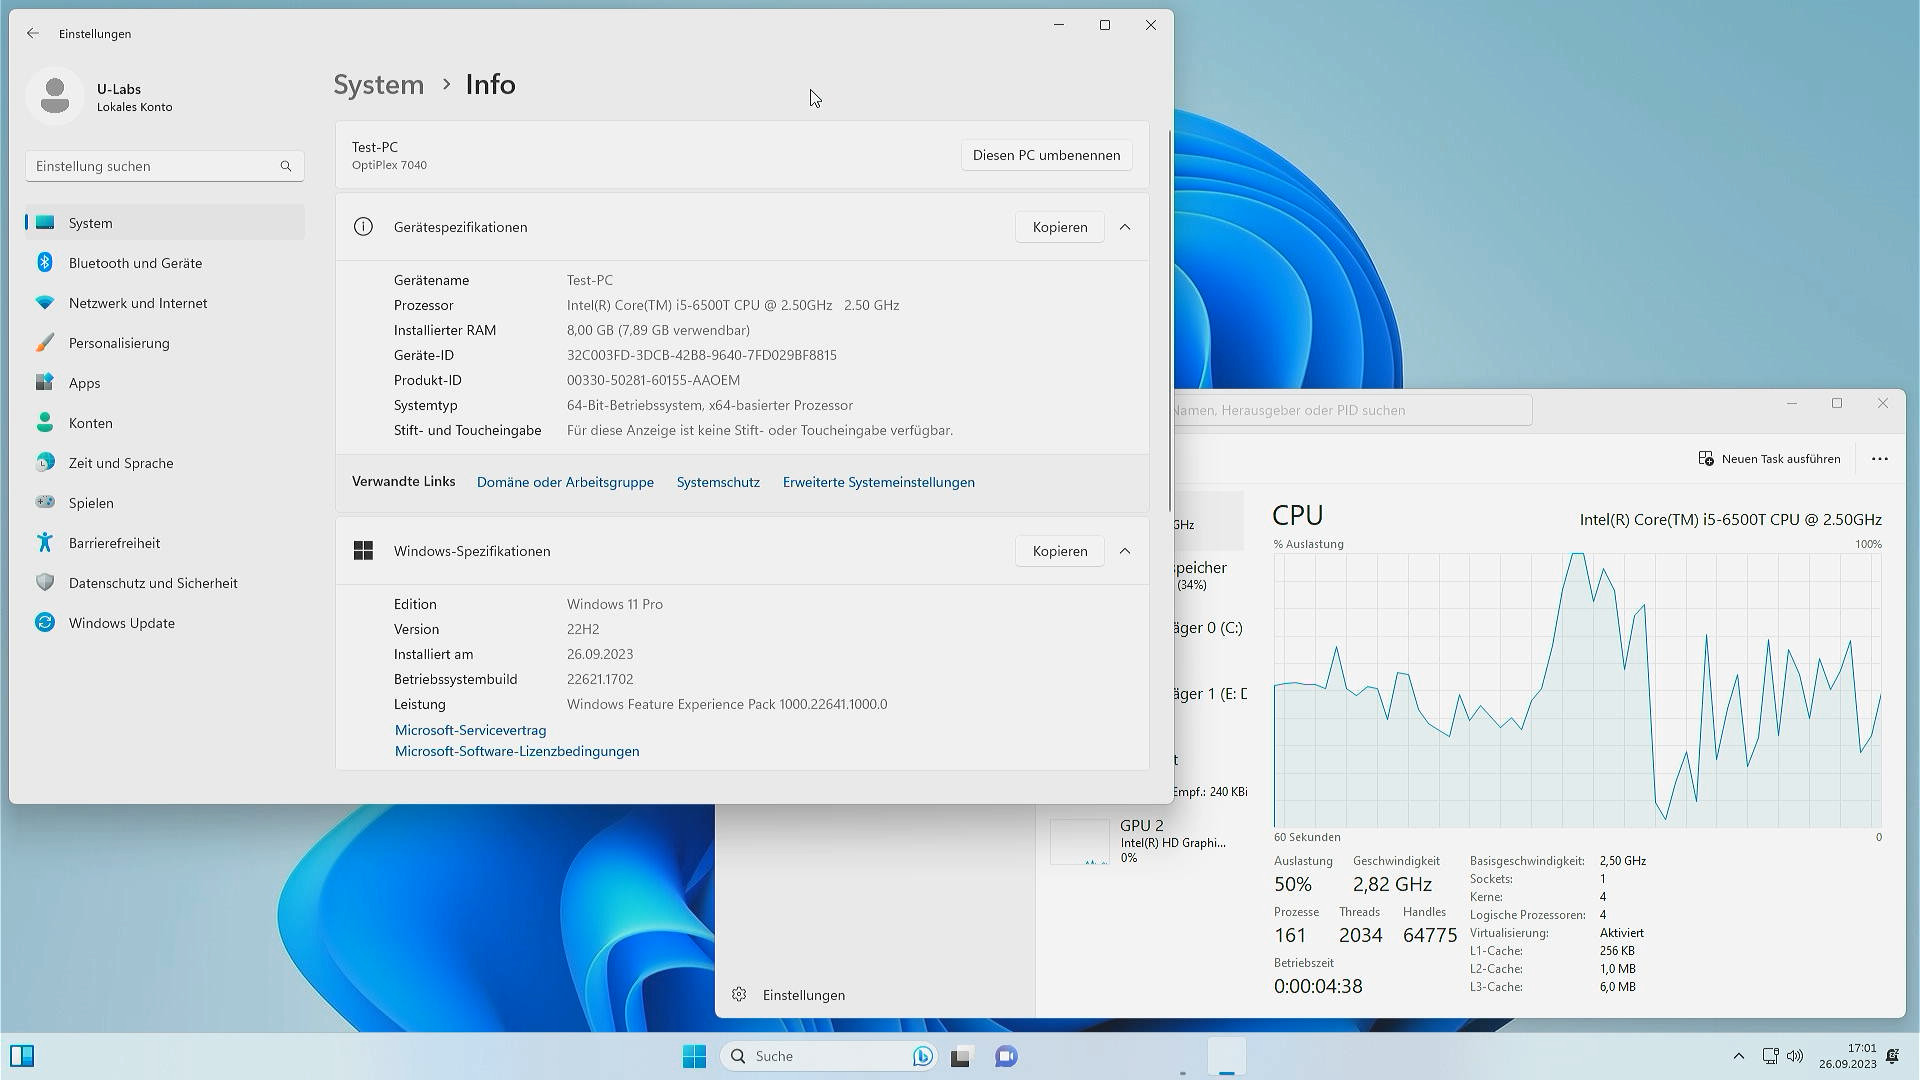Screen dimensions: 1920x1080
Task: Click the Einstellungen gear icon in Task Manager
Action: (739, 994)
